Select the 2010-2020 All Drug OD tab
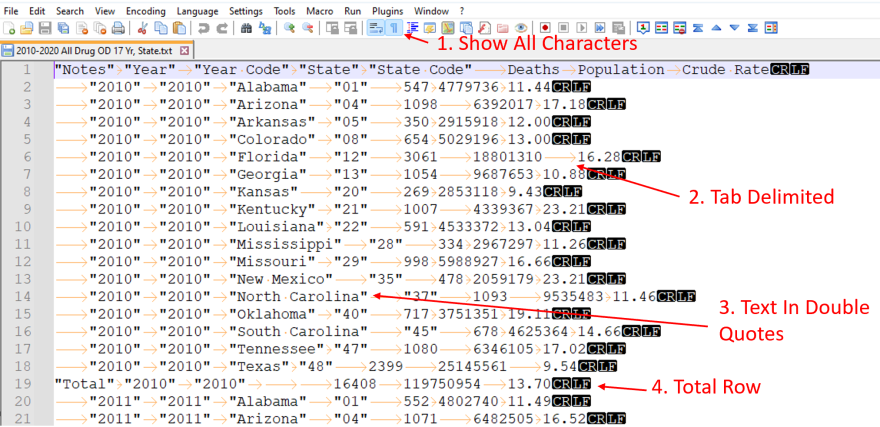Screen dimensions: 880x427 pos(90,50)
